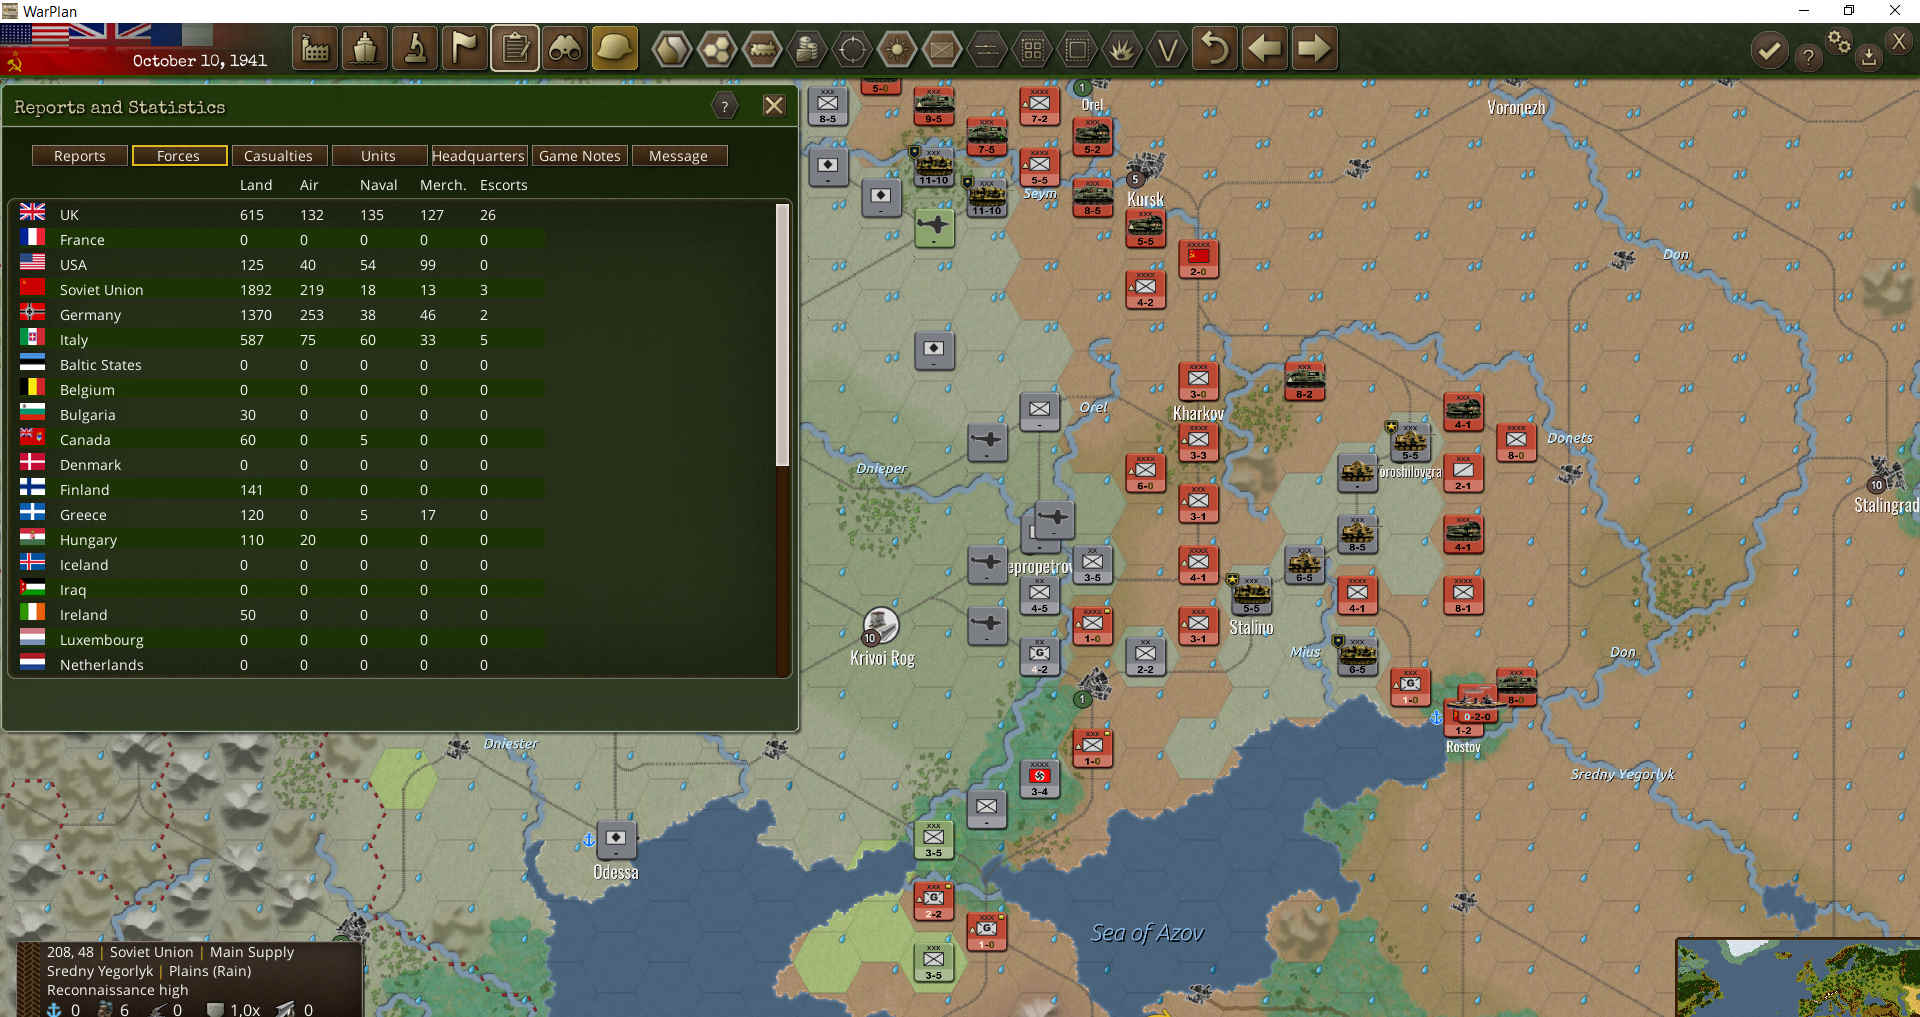
Task: Click the Krivoi Rog resource icon
Action: coord(881,625)
